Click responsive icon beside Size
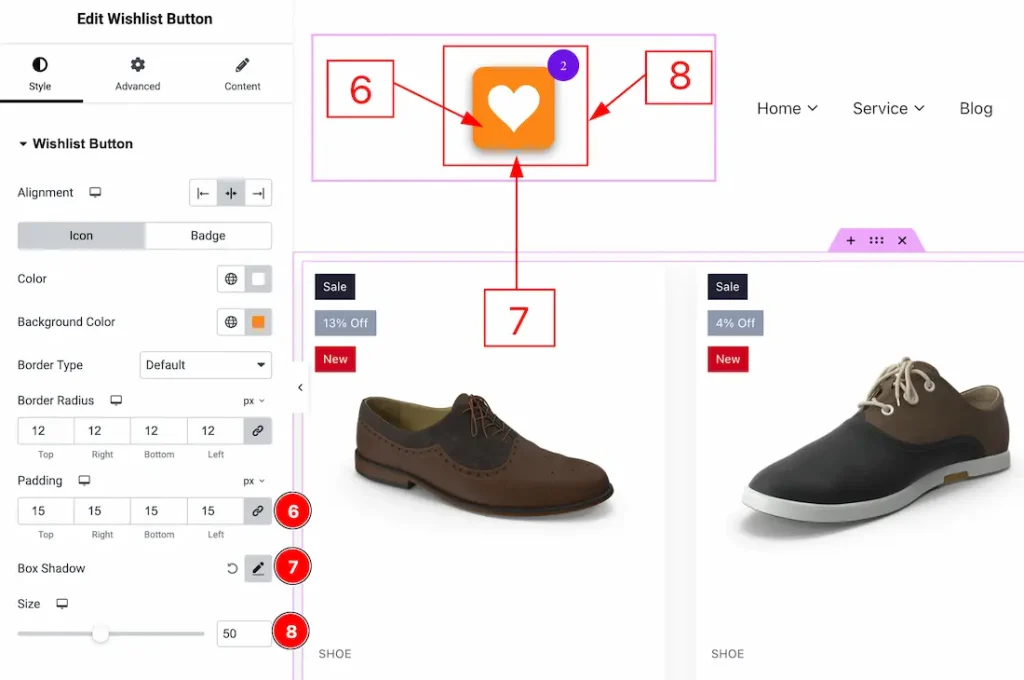 point(62,604)
